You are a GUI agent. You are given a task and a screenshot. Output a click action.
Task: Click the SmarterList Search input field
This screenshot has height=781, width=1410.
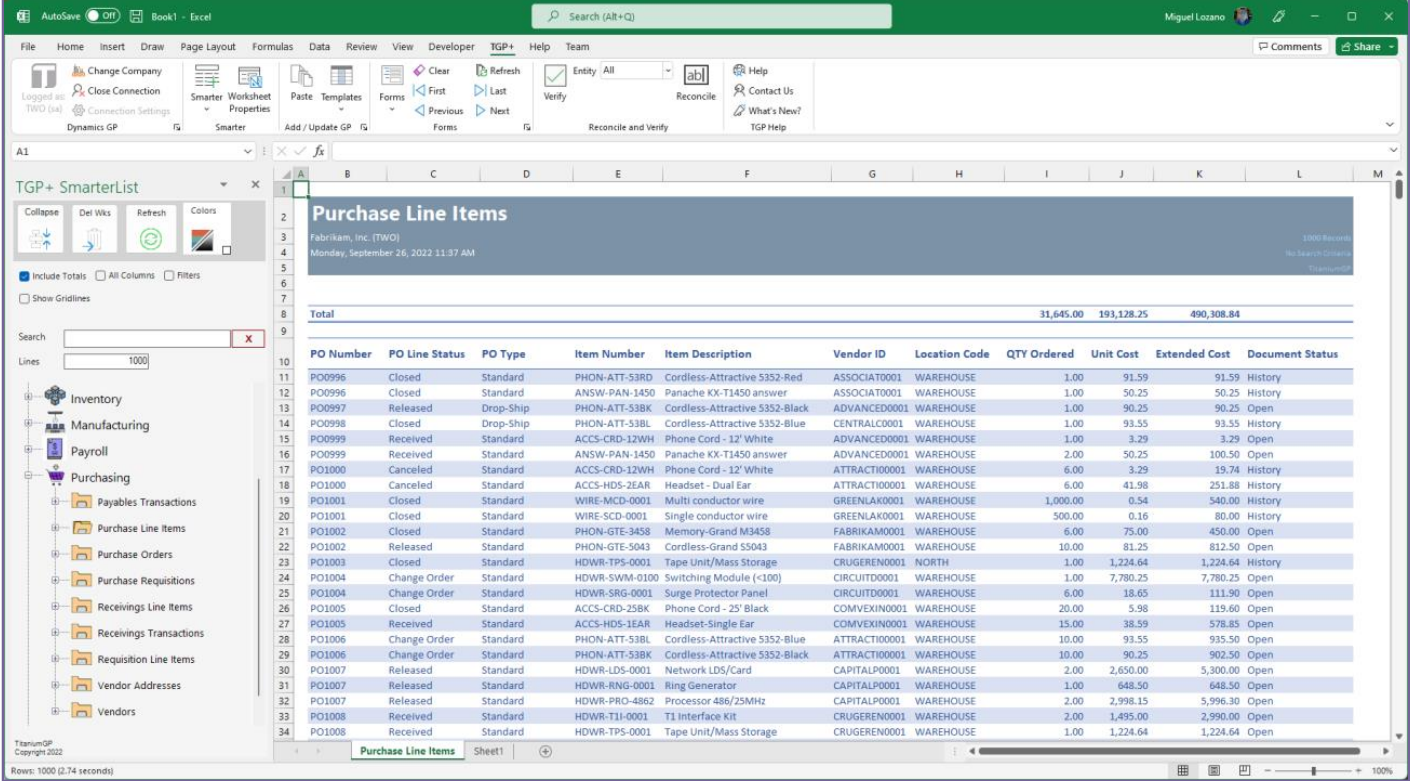coord(147,339)
